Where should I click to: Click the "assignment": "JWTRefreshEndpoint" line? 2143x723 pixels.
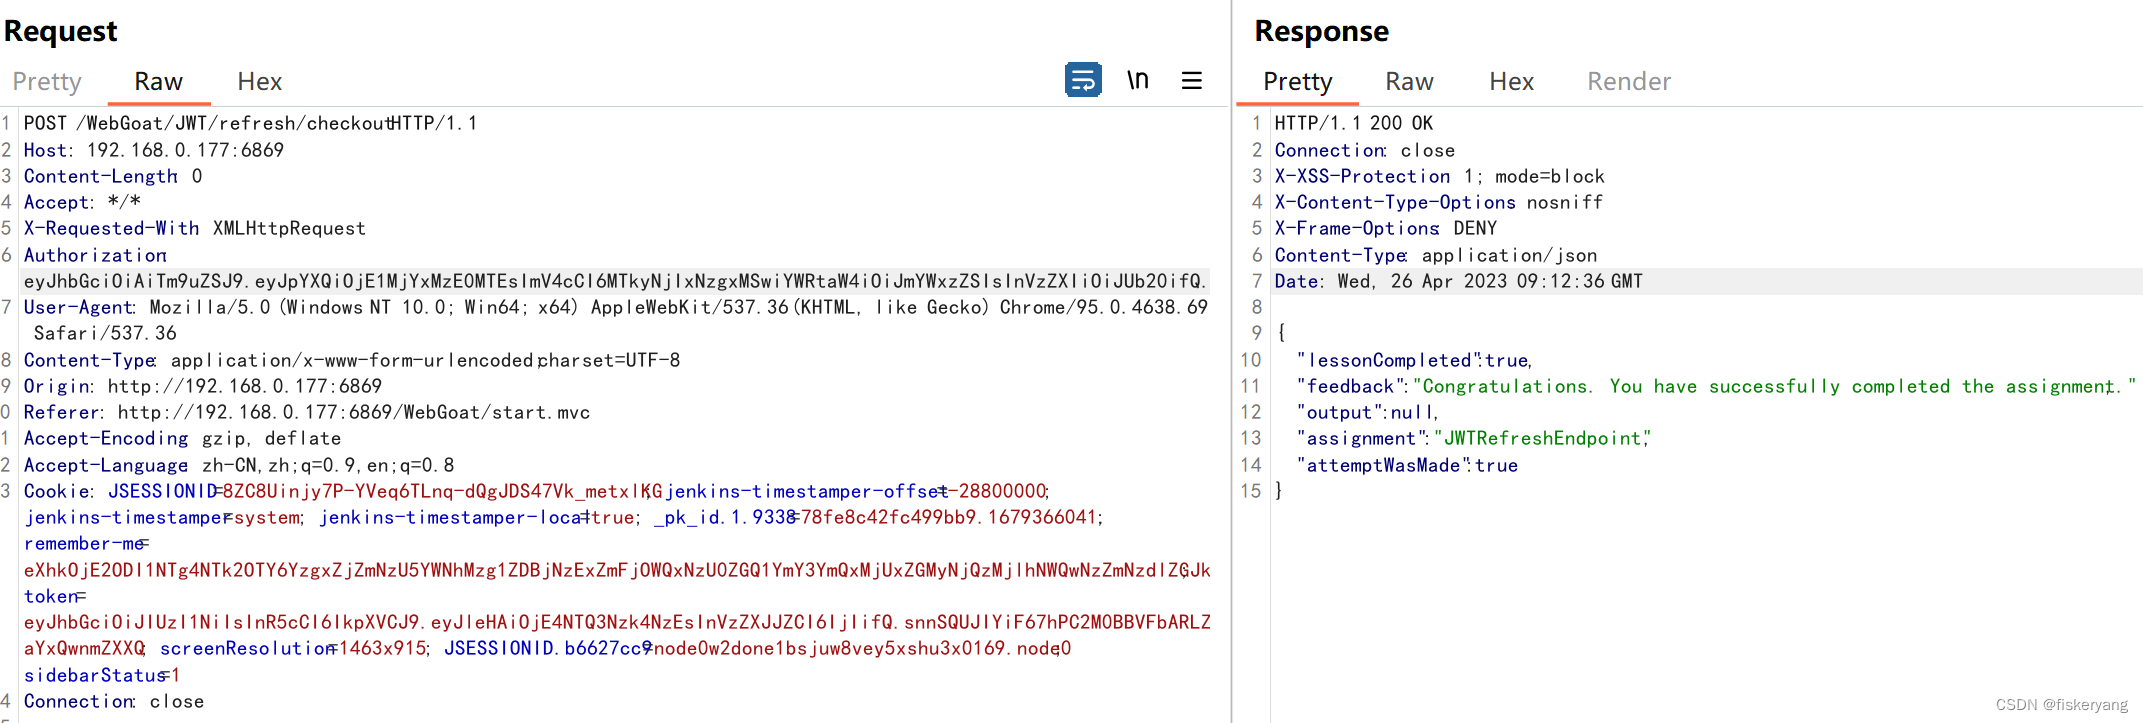(x=1473, y=438)
